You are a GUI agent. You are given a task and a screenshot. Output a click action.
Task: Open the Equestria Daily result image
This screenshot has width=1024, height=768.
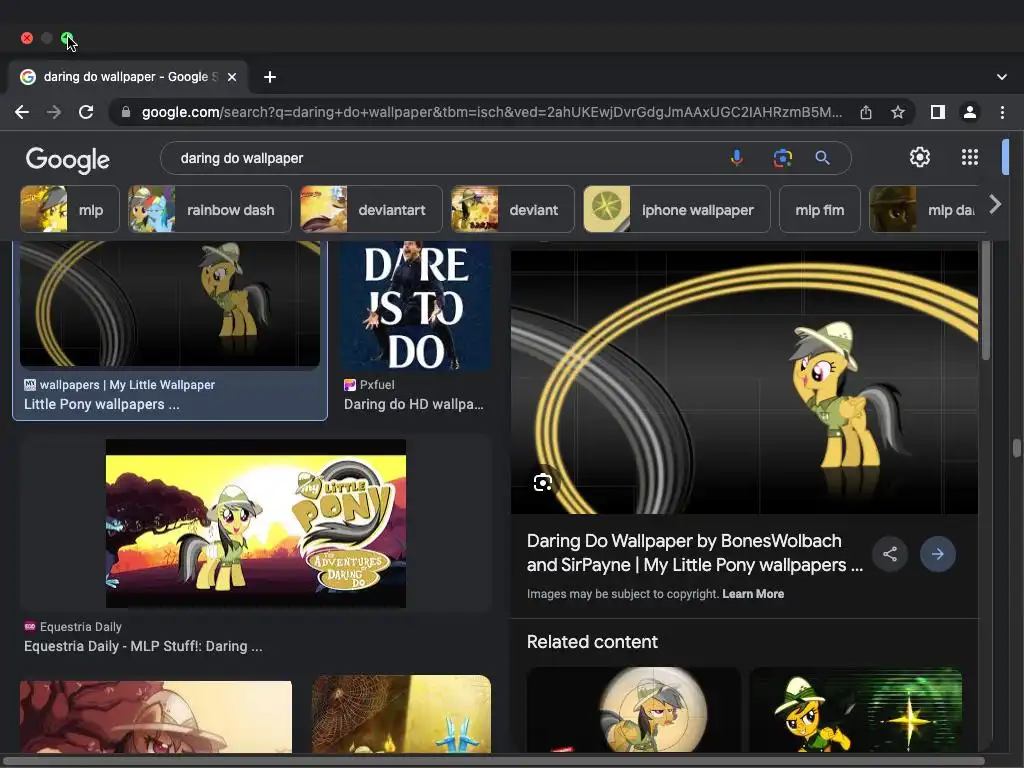pos(255,523)
